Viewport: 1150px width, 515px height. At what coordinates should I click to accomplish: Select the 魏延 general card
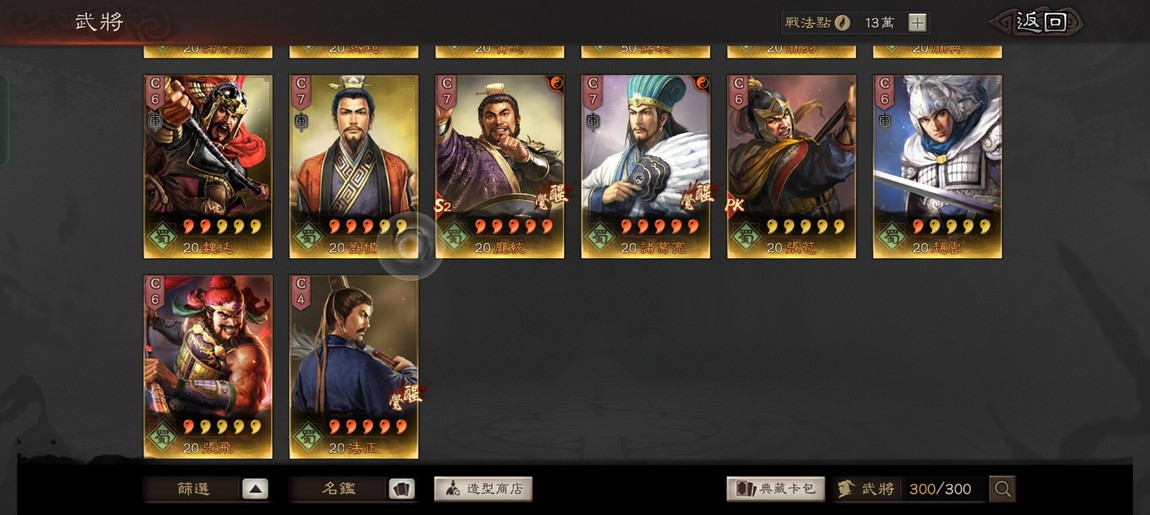(x=208, y=167)
